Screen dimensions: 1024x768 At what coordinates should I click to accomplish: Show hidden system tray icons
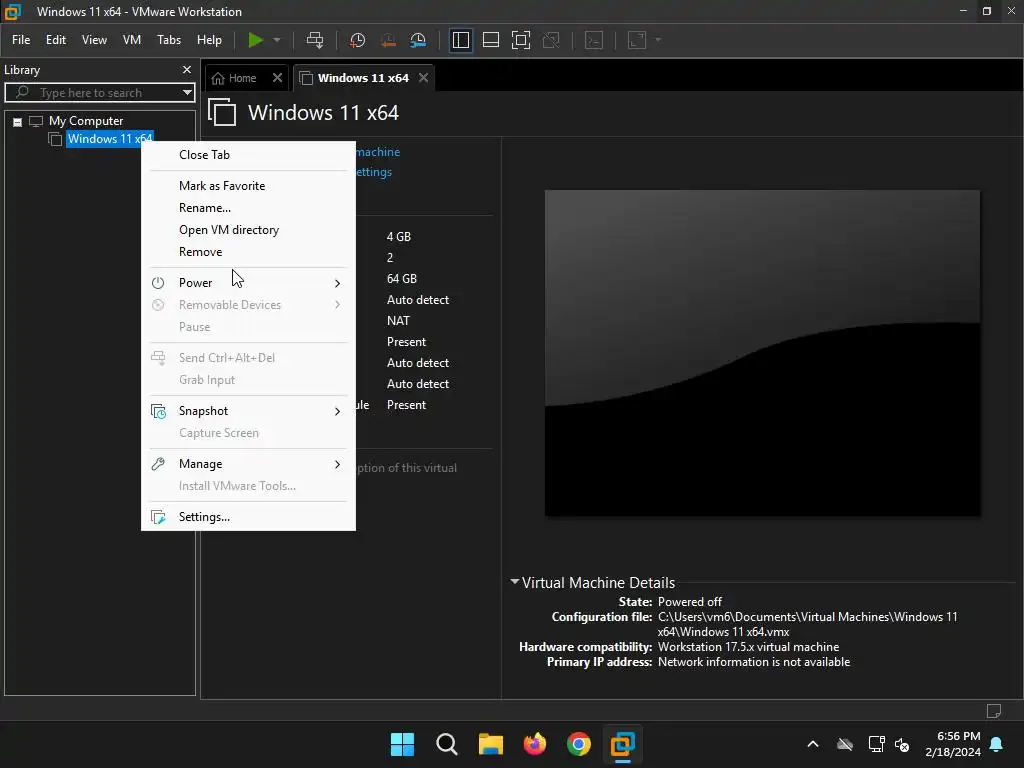point(813,744)
